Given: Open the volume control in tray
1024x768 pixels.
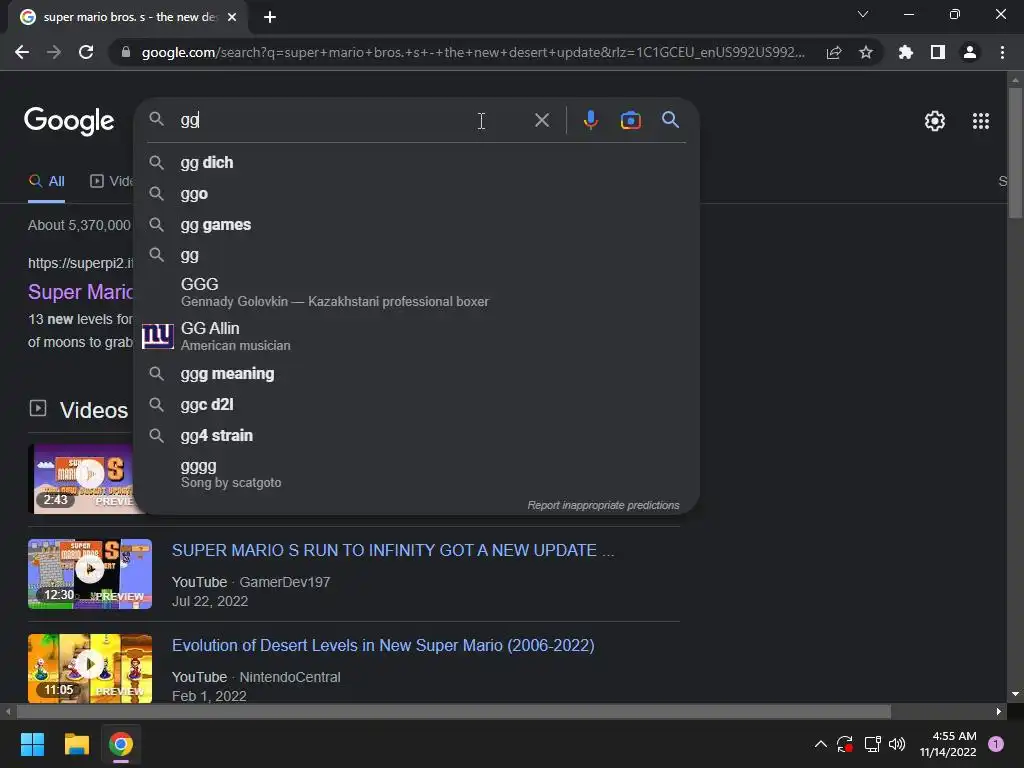Looking at the screenshot, I should (897, 744).
